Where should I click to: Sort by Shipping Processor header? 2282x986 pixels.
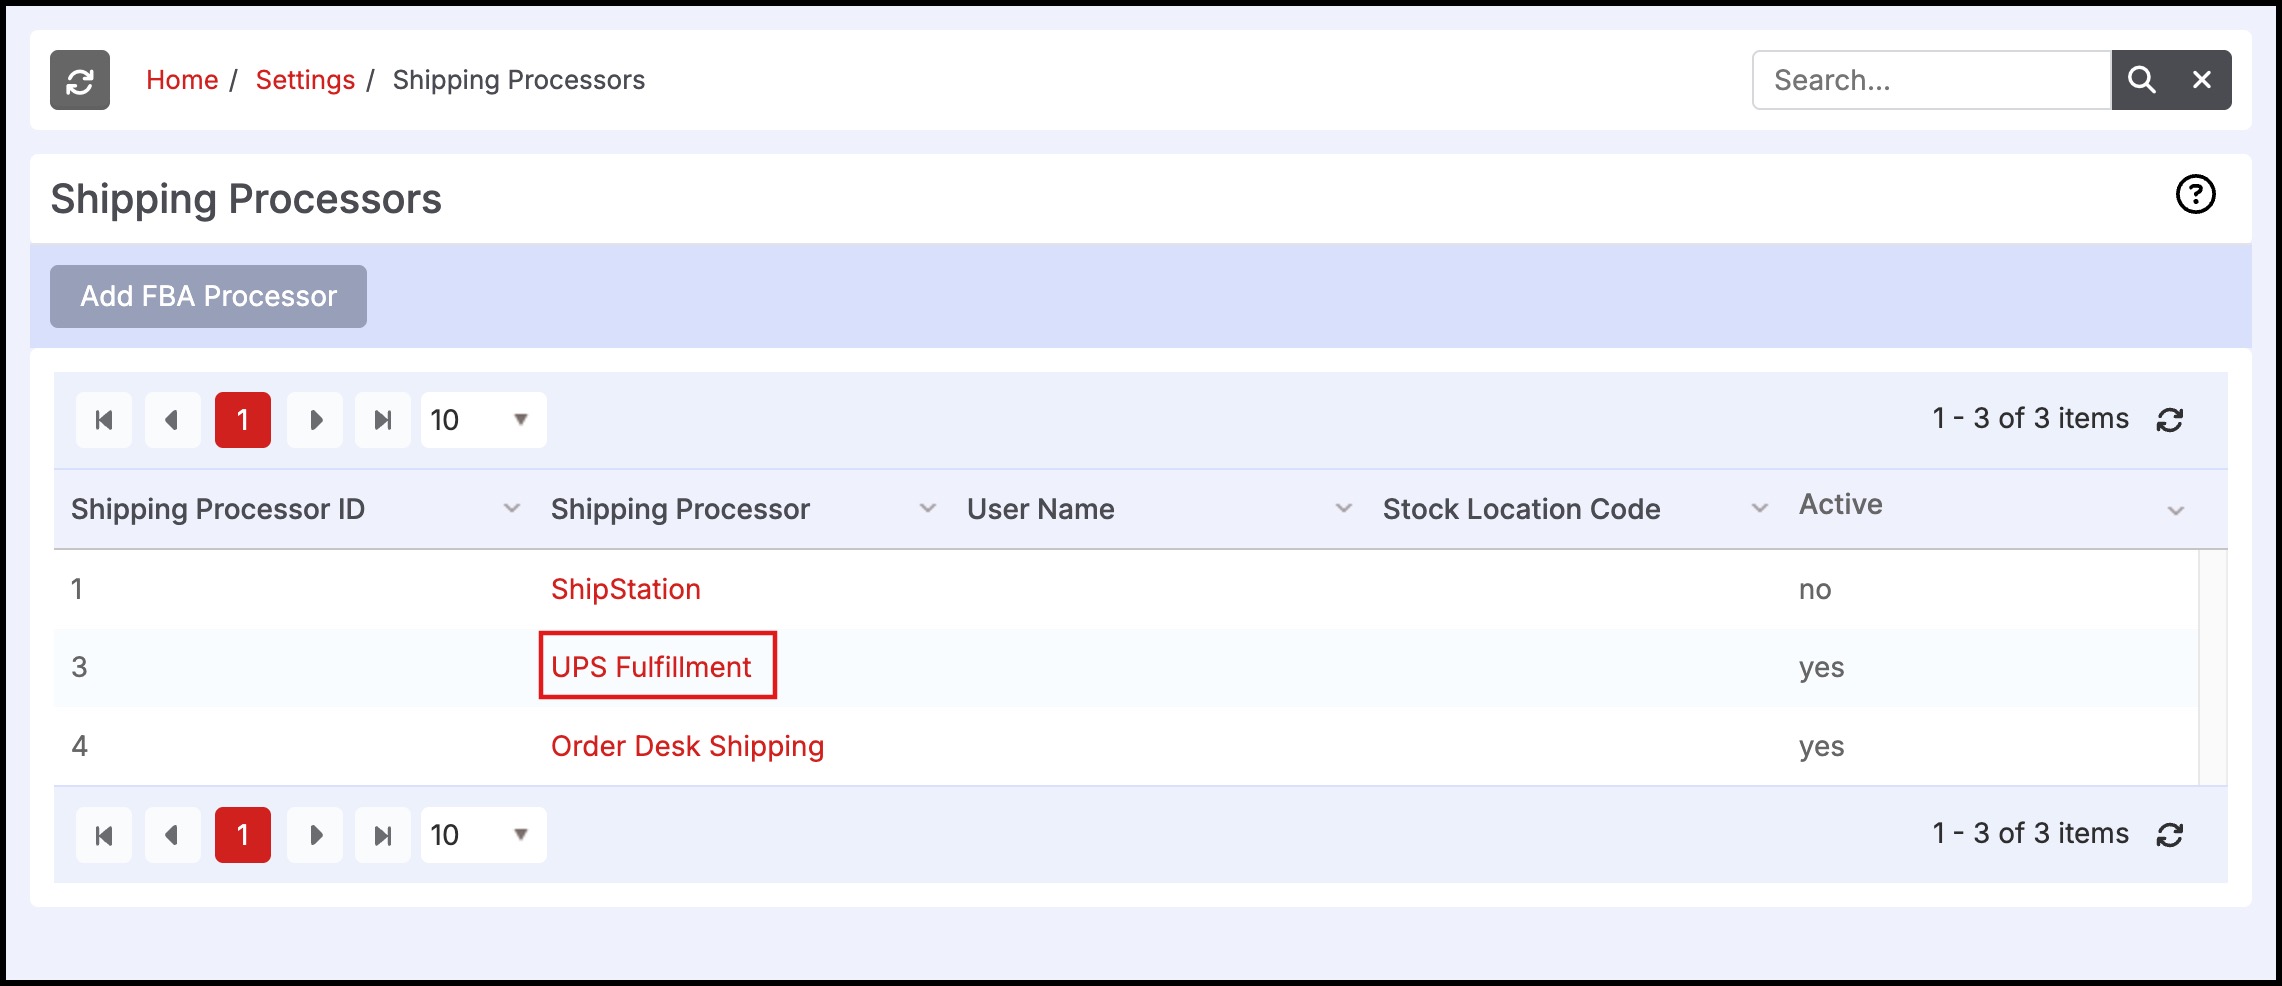click(x=680, y=509)
